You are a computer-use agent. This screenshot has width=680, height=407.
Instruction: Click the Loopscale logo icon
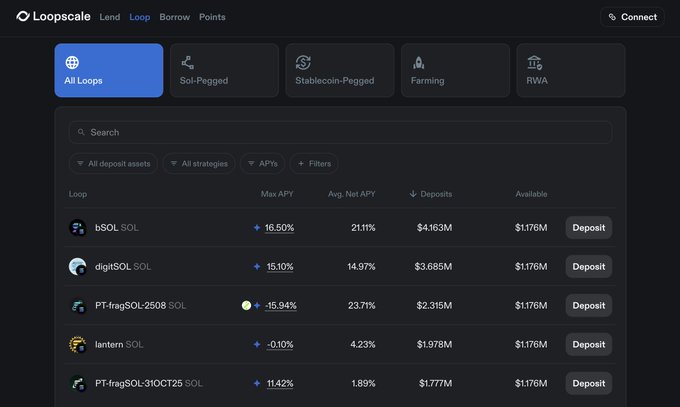[x=23, y=16]
